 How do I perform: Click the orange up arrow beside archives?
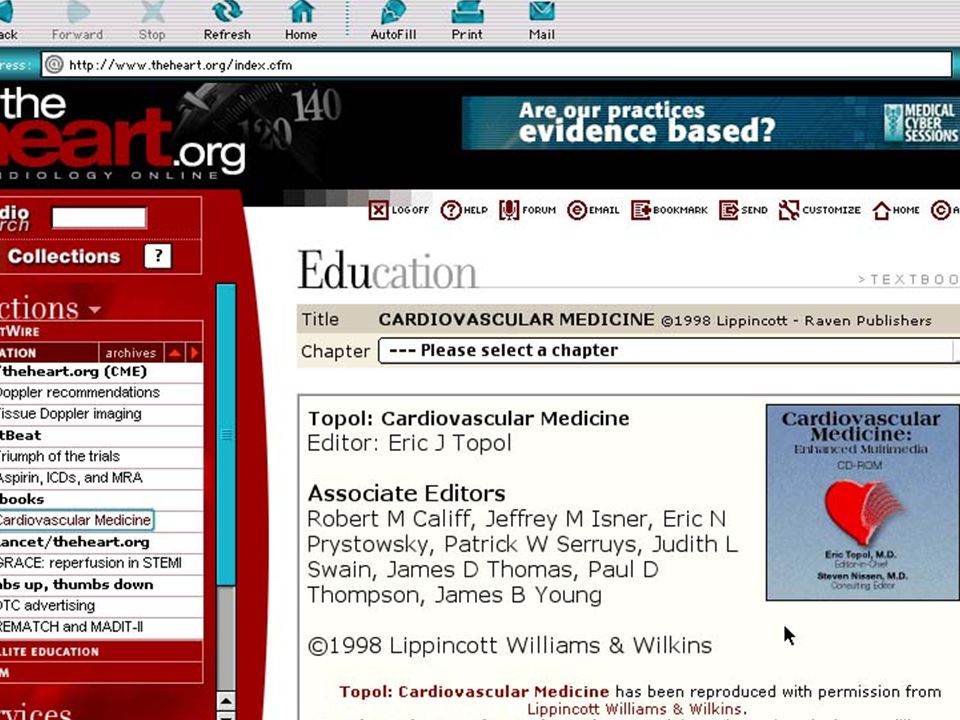coord(175,353)
